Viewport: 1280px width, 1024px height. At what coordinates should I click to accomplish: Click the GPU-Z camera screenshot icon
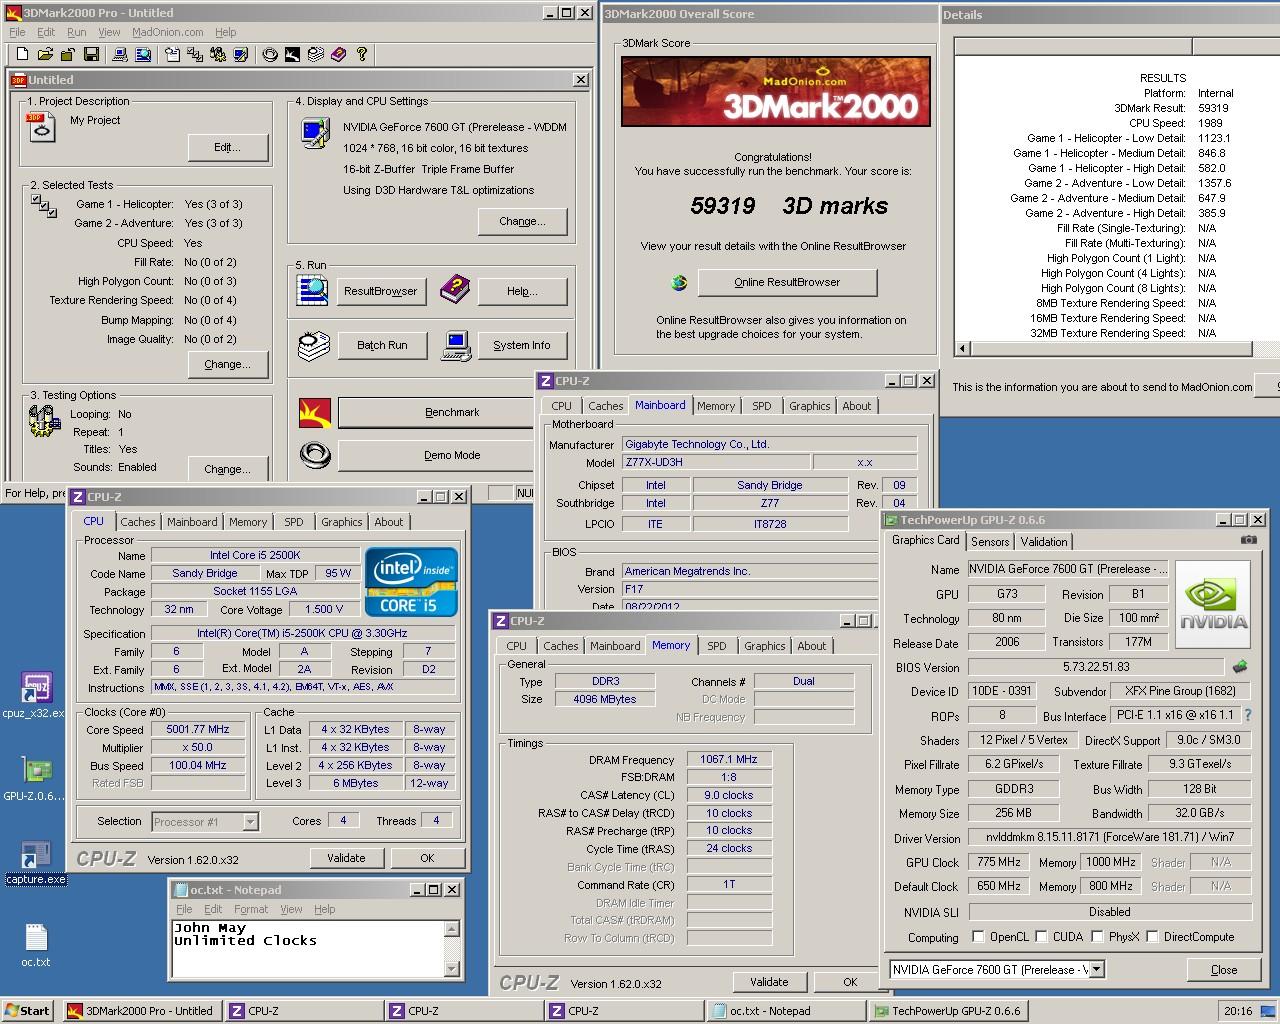(1249, 540)
